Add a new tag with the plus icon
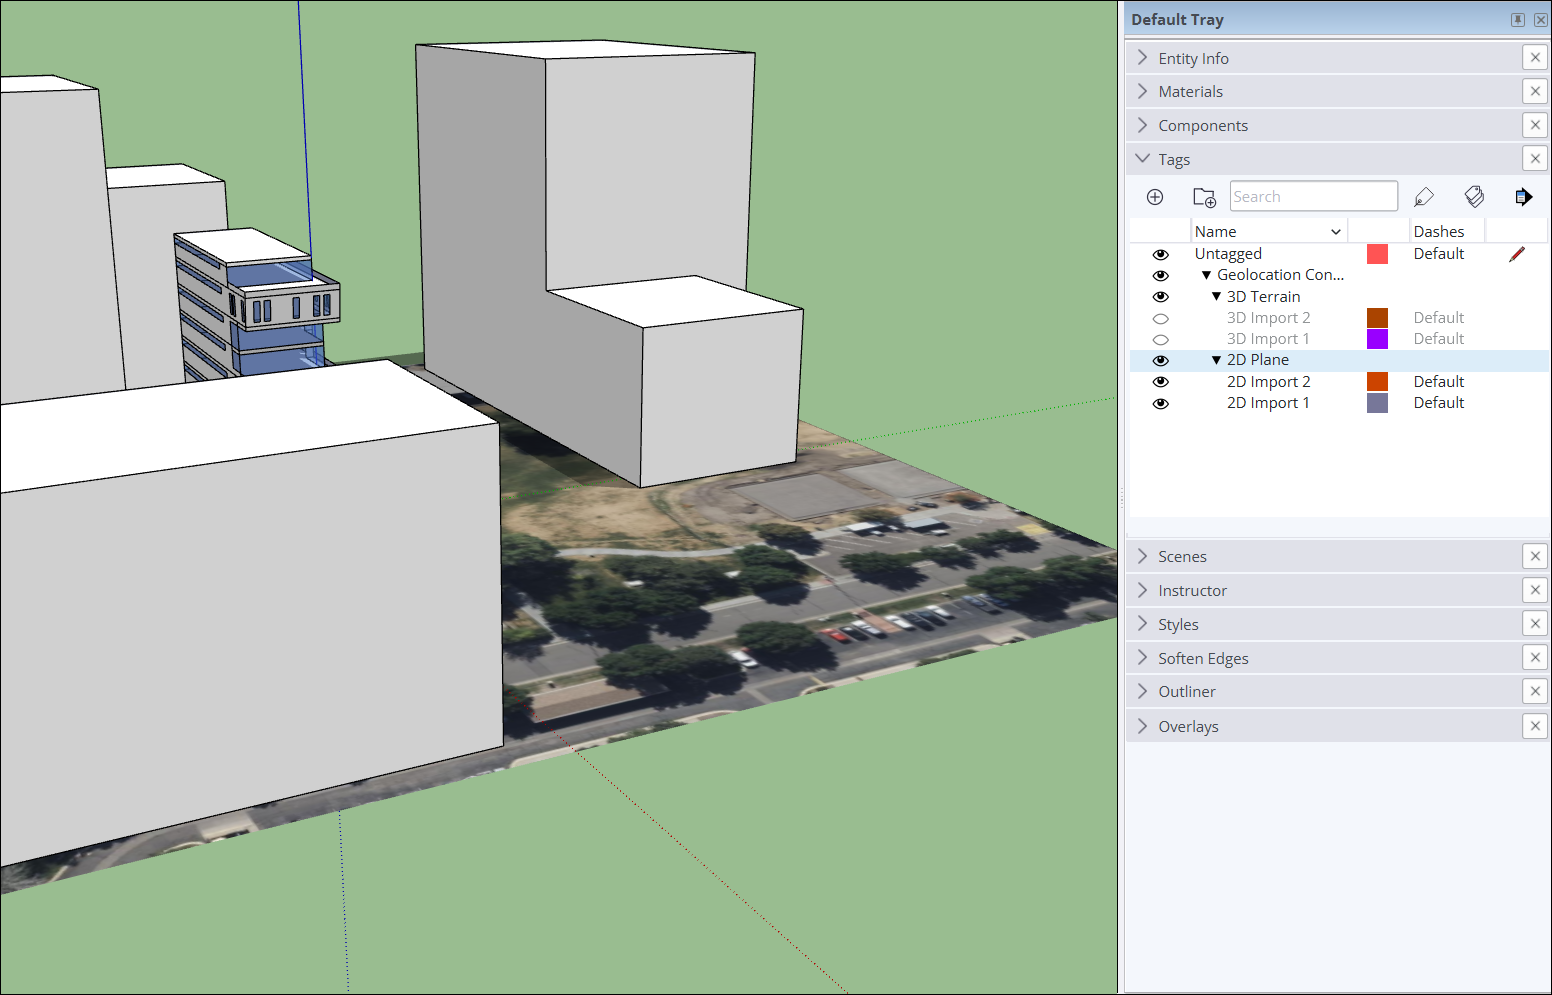 (1155, 196)
